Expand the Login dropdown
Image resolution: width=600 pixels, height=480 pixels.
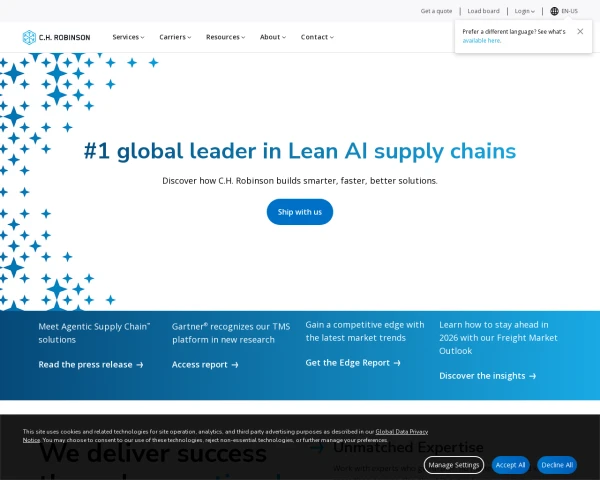525,11
